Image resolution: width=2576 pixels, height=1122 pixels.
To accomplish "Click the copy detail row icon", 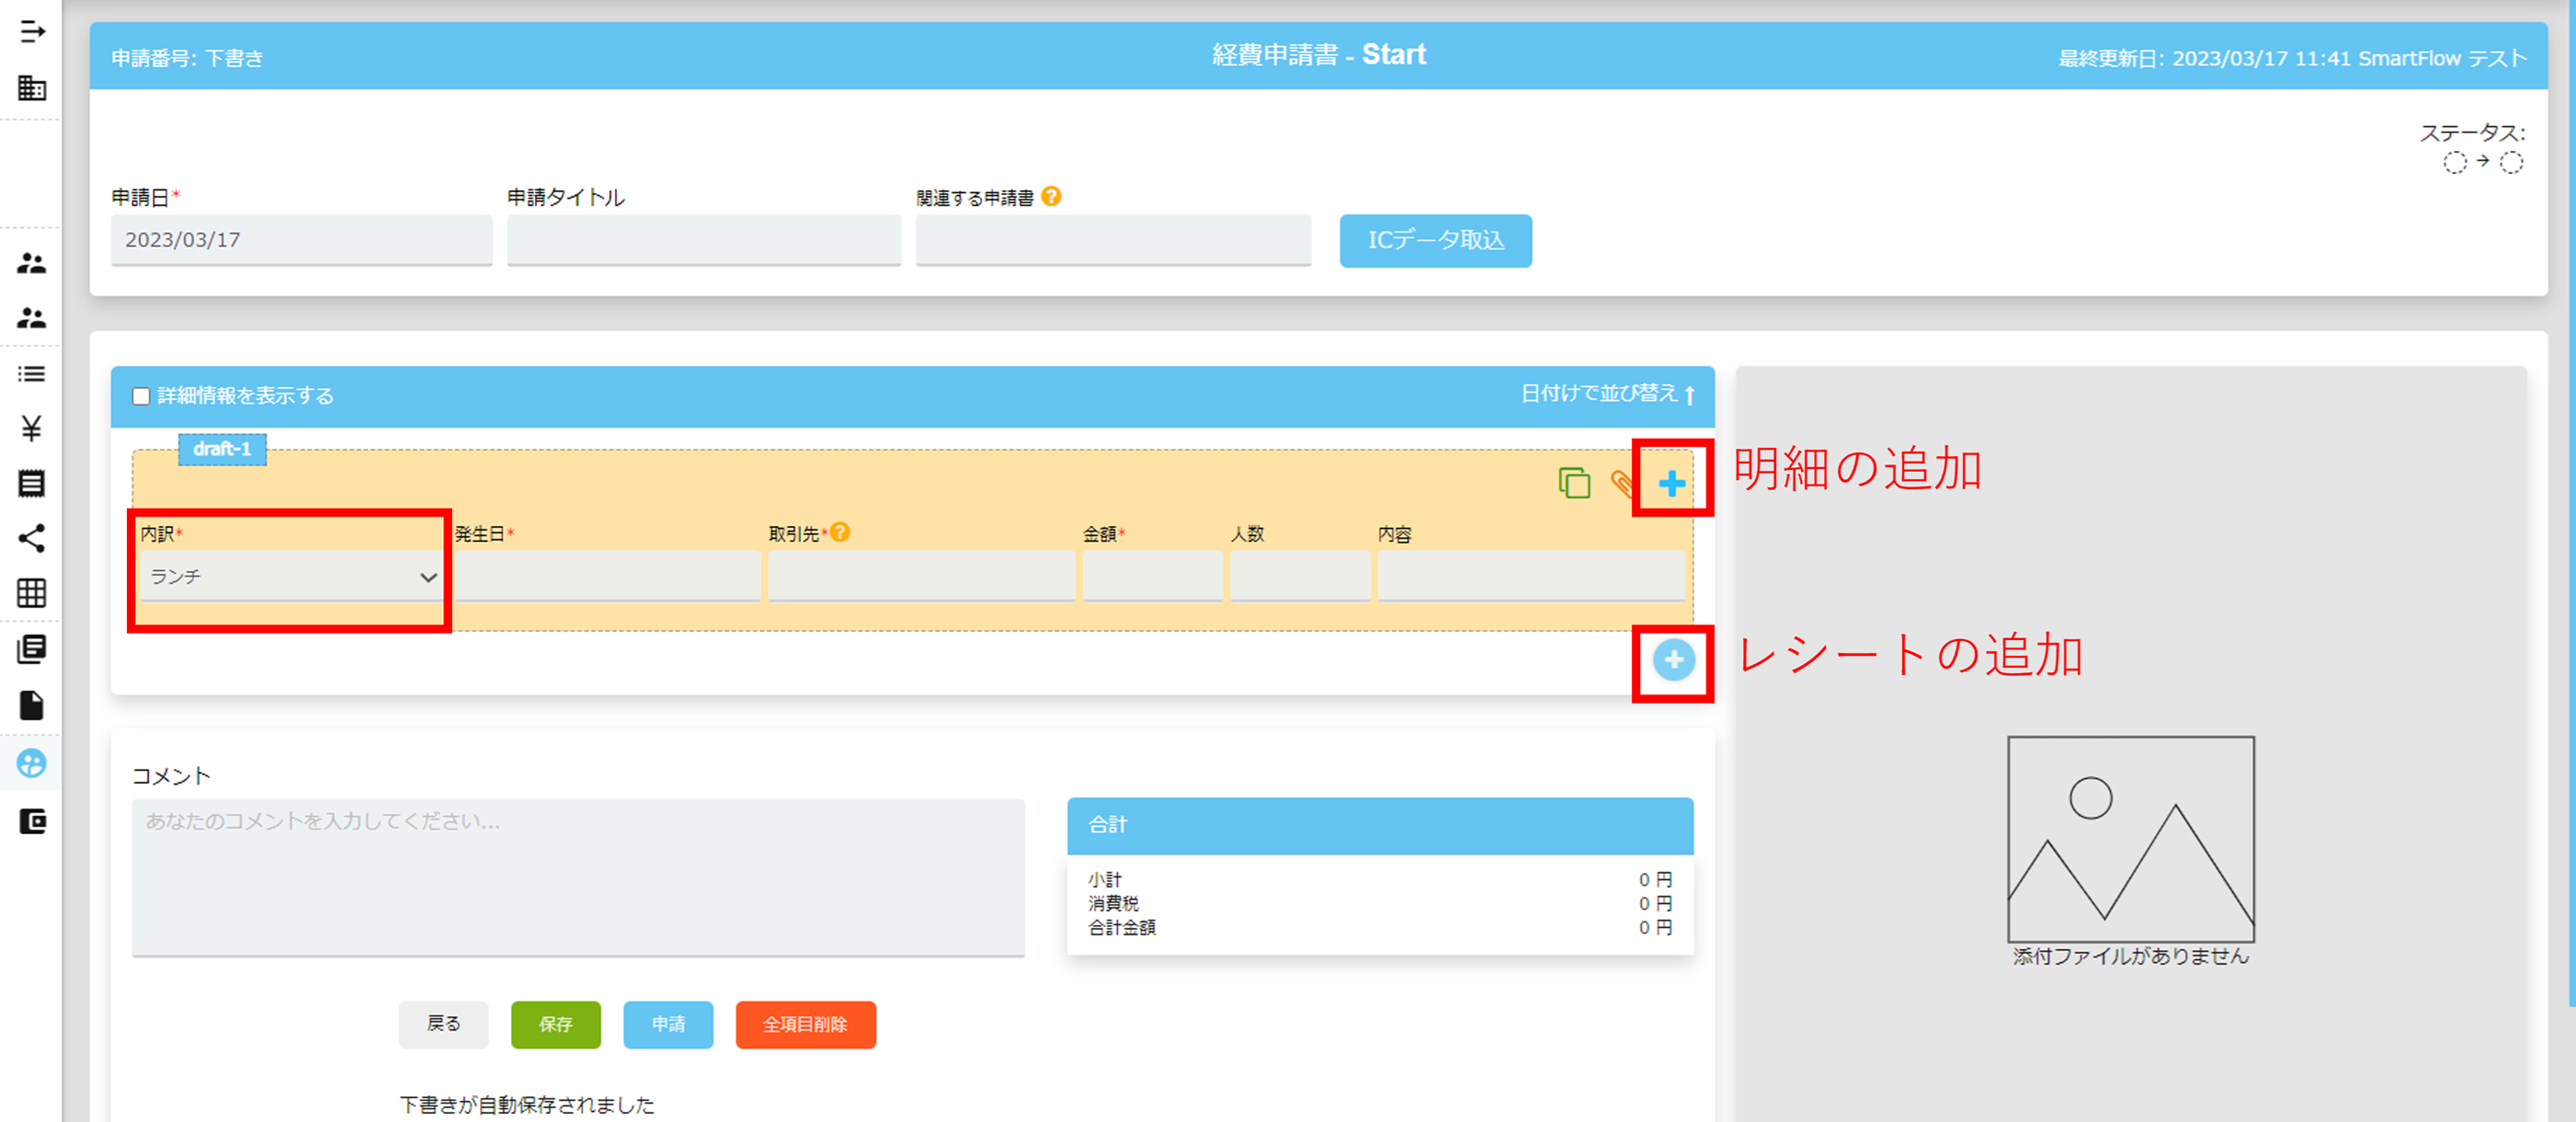I will coord(1574,483).
